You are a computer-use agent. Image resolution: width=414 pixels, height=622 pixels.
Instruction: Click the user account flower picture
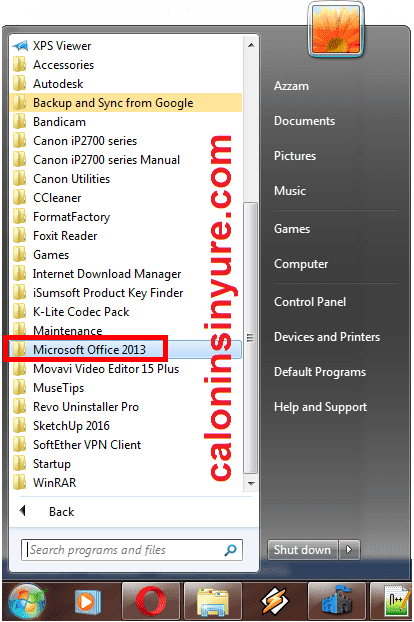336,31
